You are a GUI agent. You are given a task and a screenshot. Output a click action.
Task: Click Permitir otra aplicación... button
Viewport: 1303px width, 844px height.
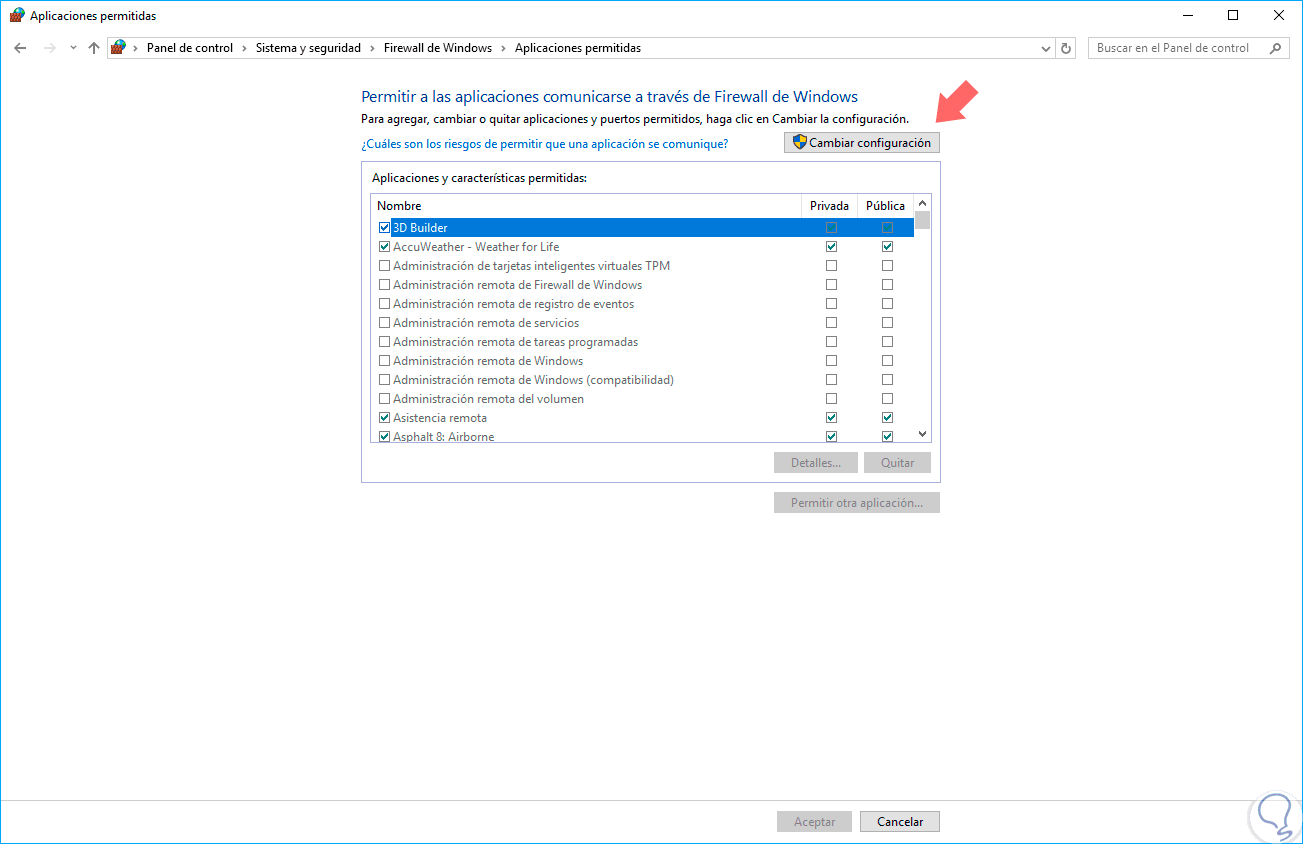(x=857, y=503)
